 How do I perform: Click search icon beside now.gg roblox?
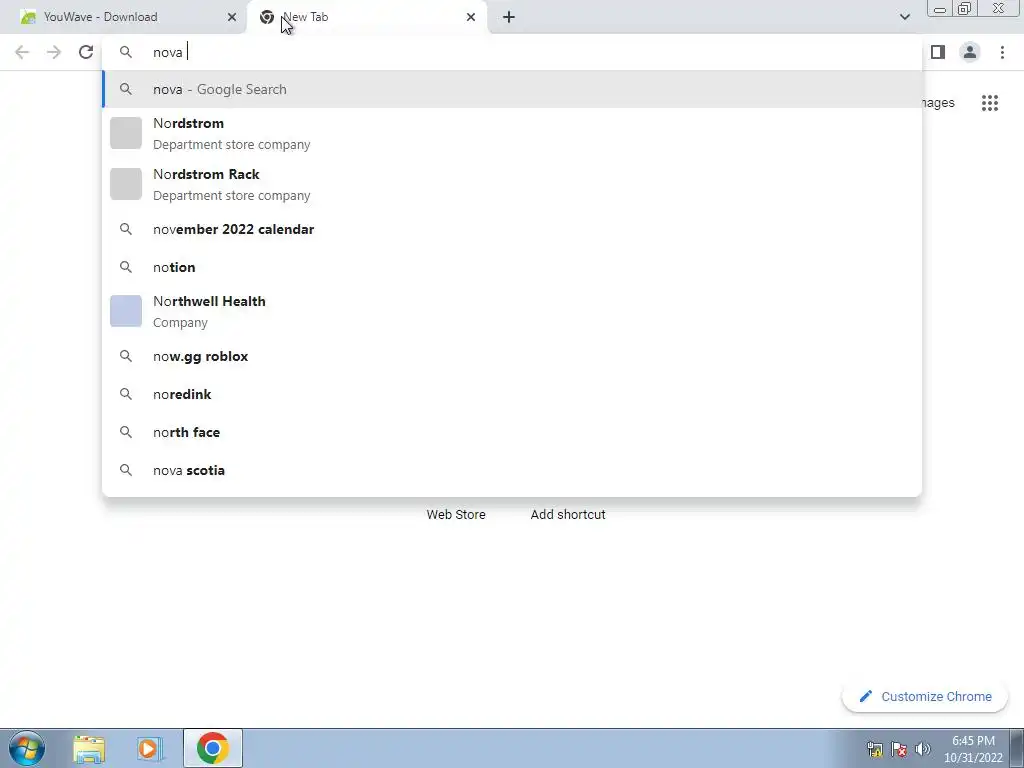click(x=126, y=357)
